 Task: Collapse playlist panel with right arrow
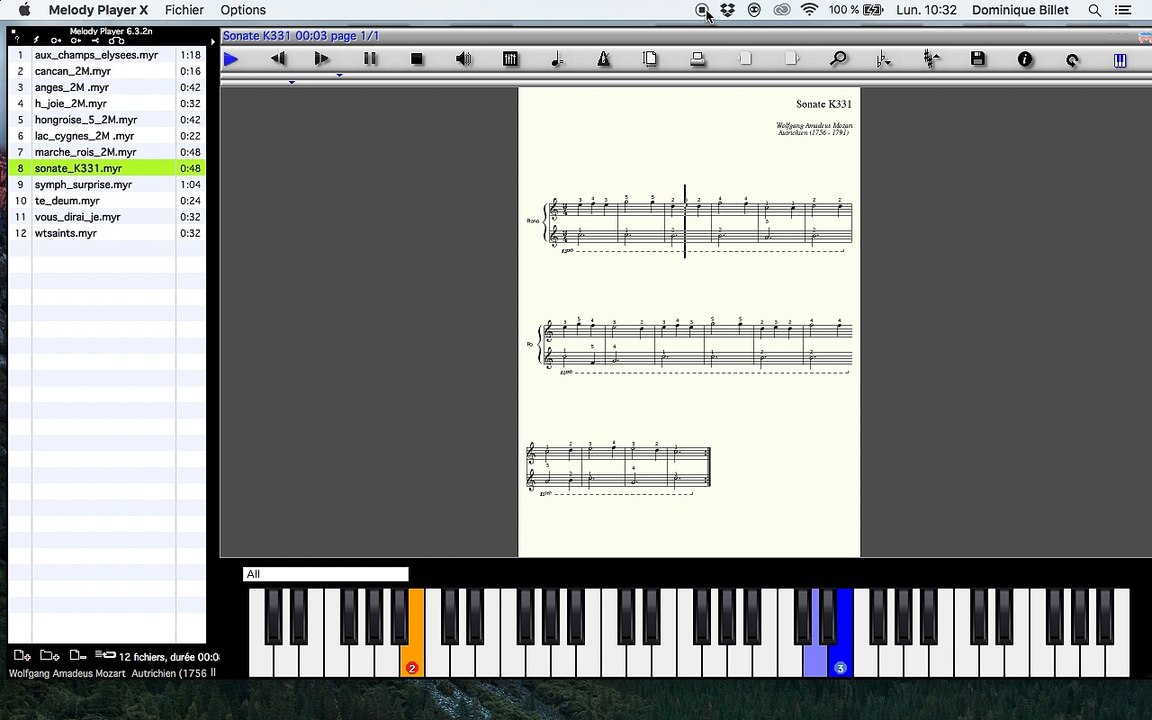pyautogui.click(x=213, y=41)
